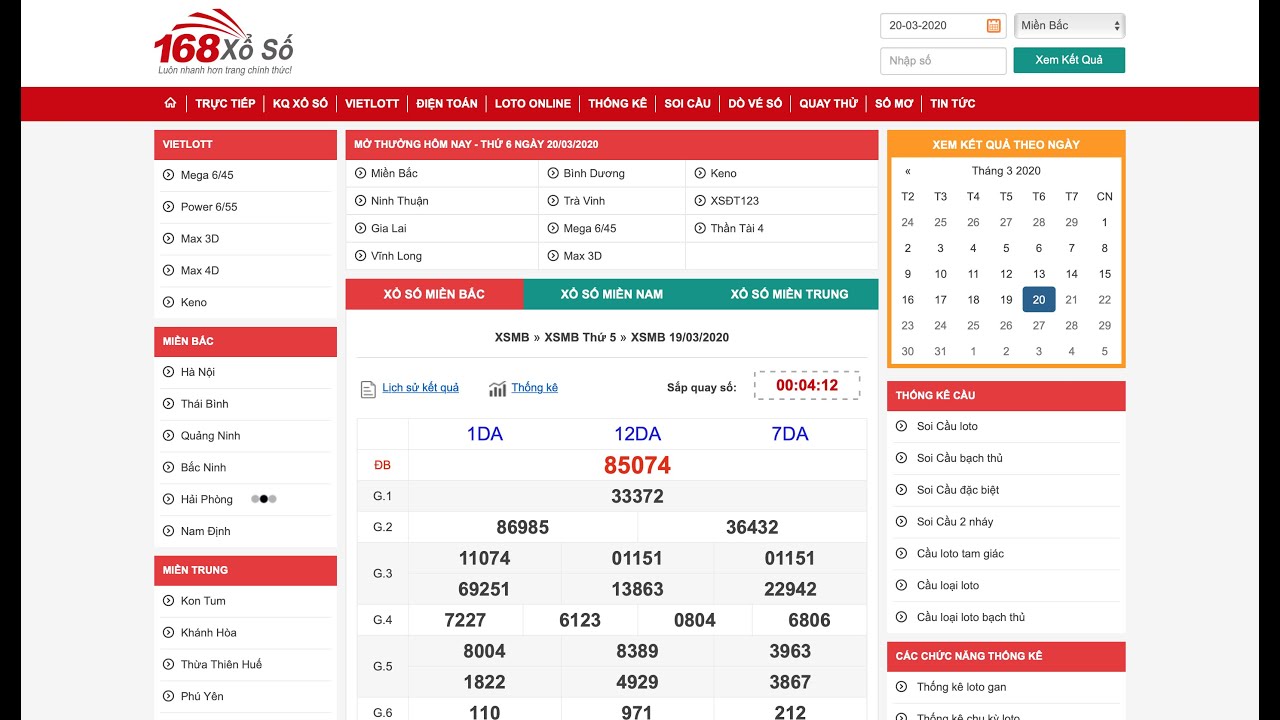
Task: Click the document icon beside Lịch sử kết quả
Action: [367, 389]
